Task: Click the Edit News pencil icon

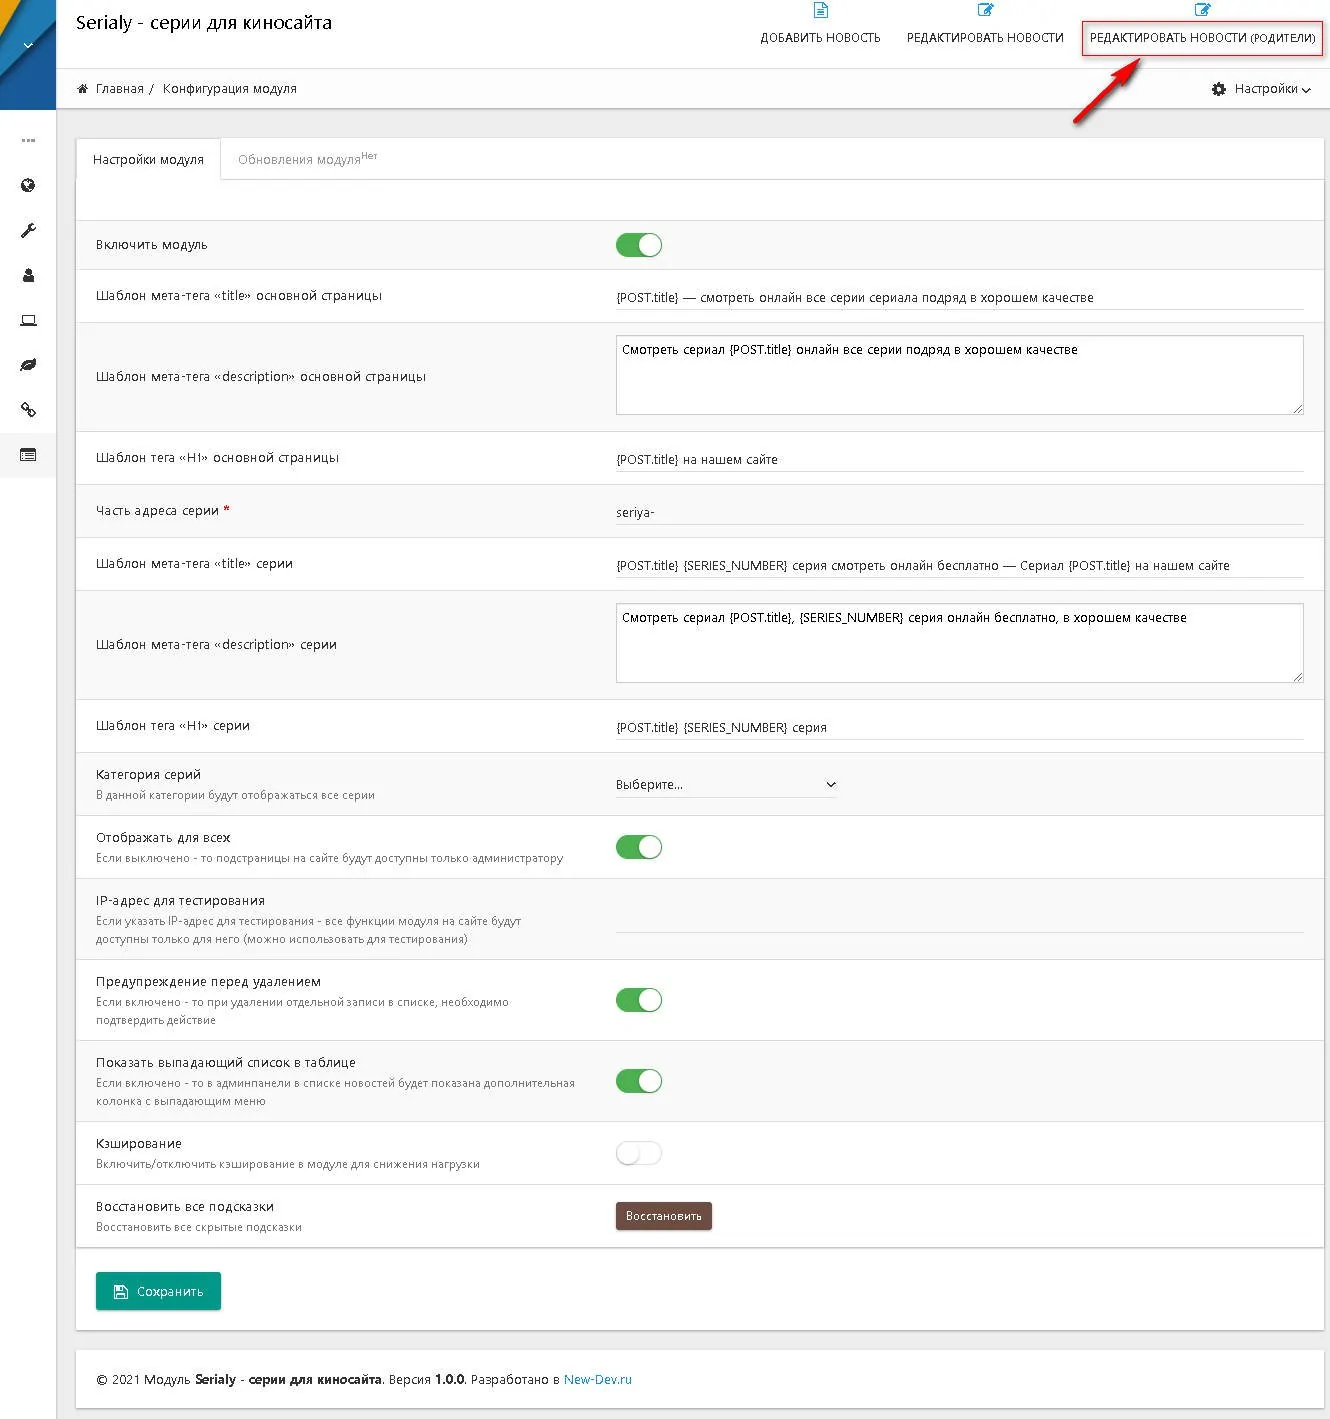Action: coord(985,10)
